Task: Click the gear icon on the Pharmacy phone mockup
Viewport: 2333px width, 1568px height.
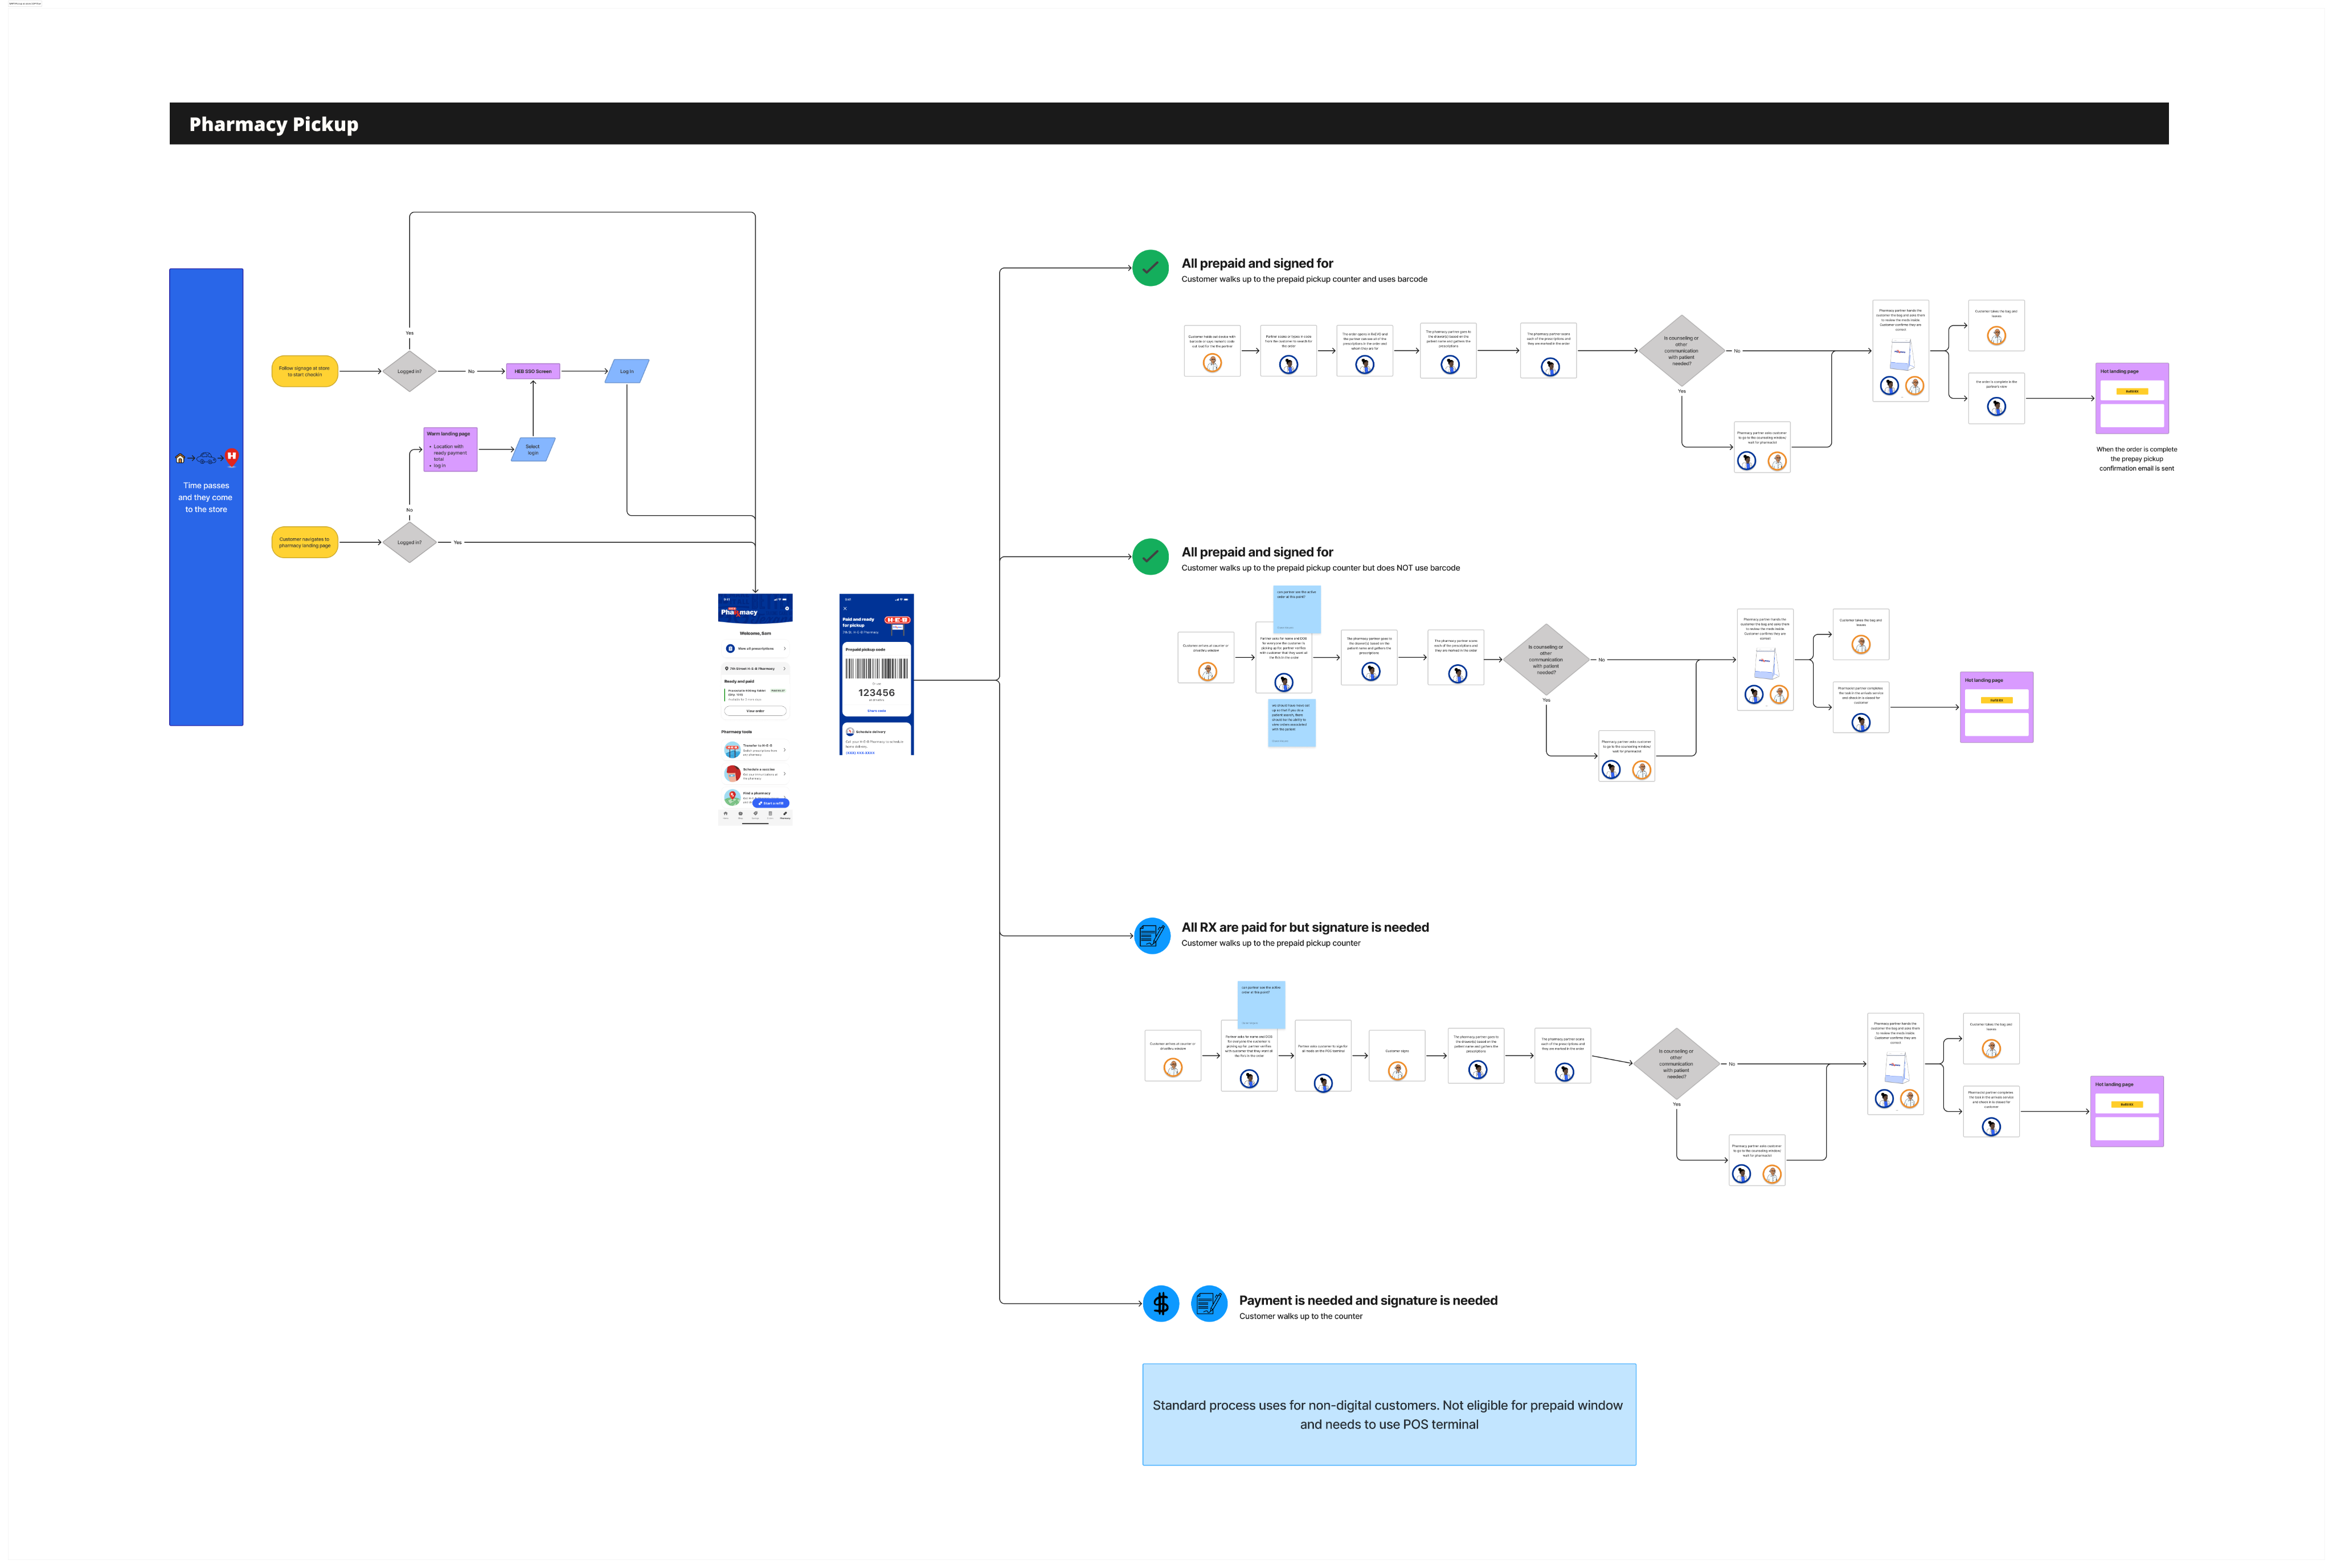Action: [787, 608]
